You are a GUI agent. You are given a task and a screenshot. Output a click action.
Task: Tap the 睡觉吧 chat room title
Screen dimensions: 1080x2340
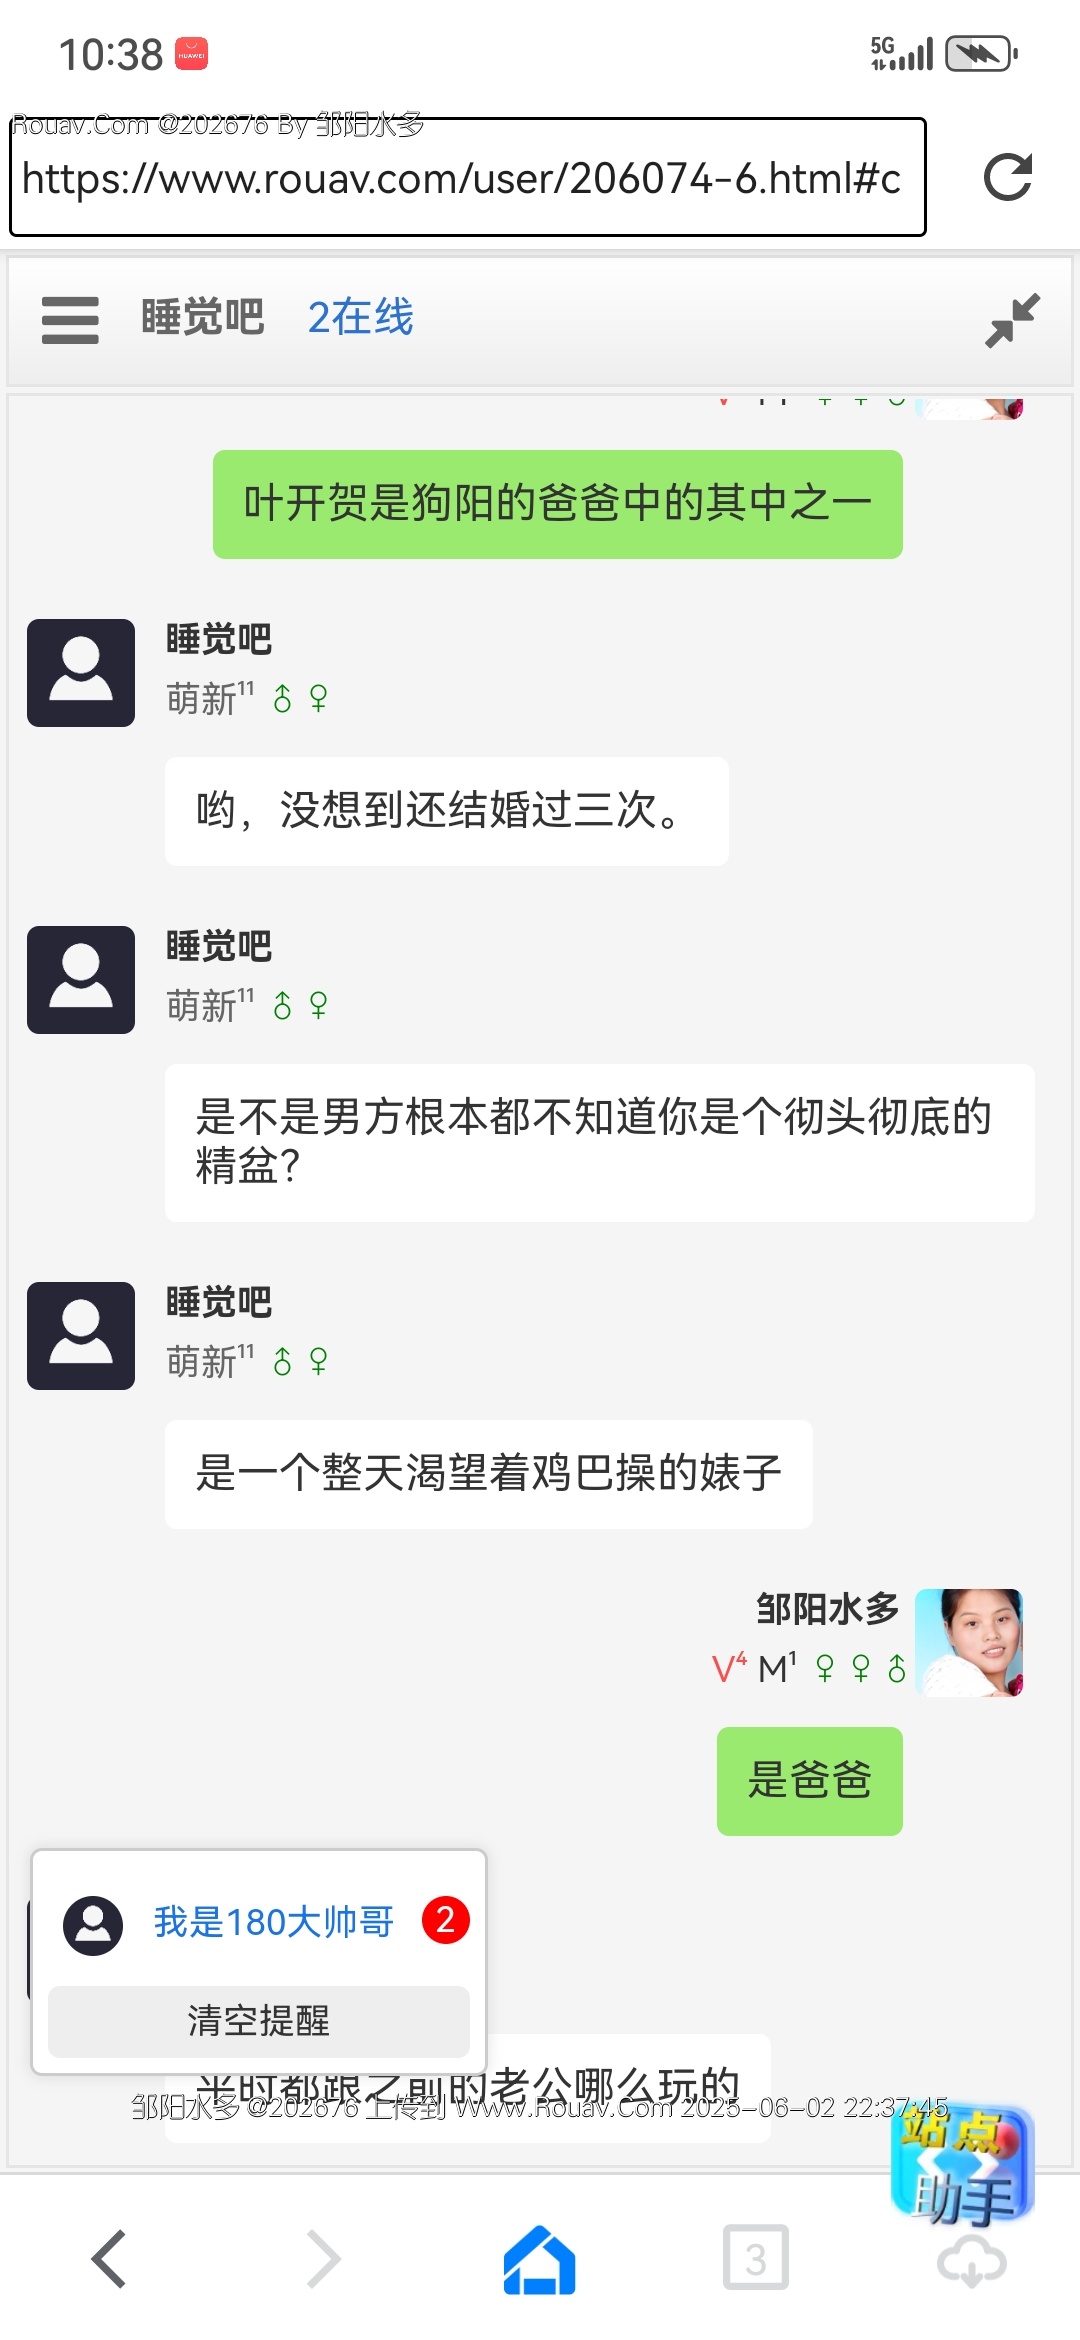[x=203, y=318]
